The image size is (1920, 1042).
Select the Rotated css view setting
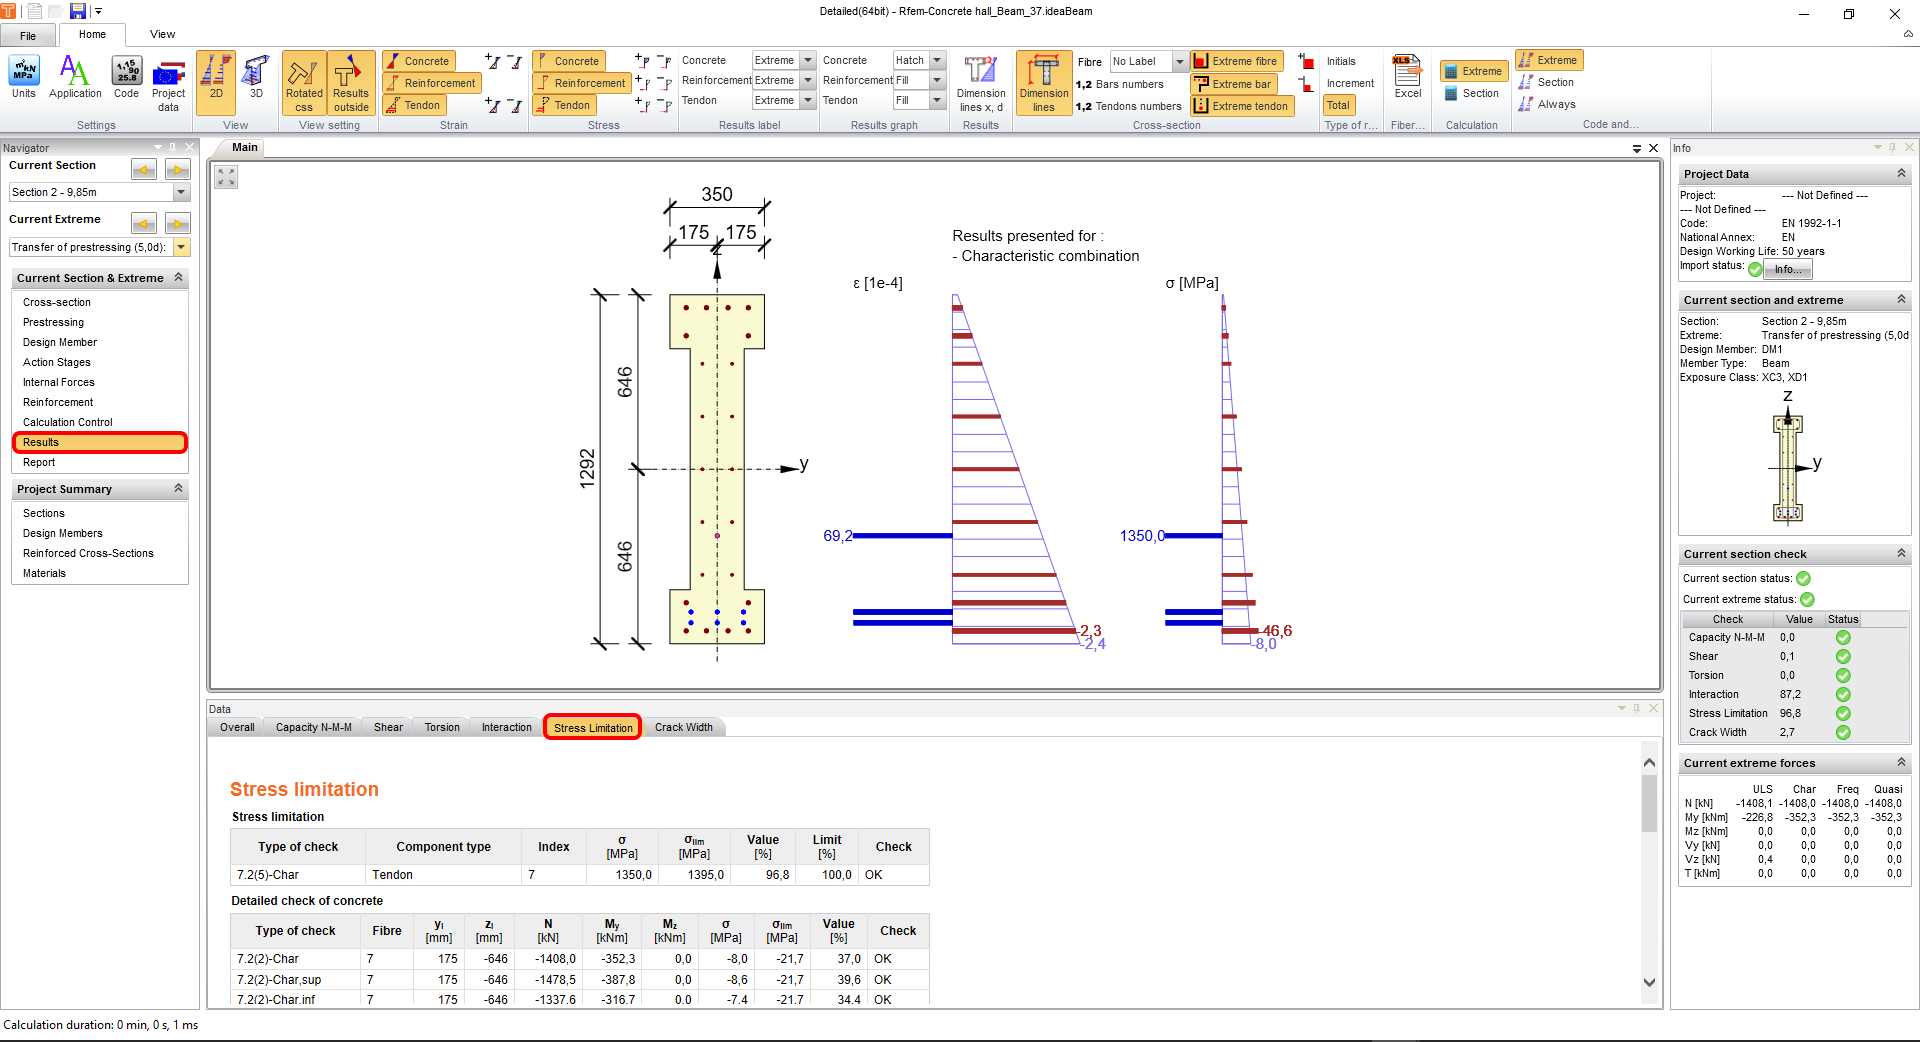[304, 83]
